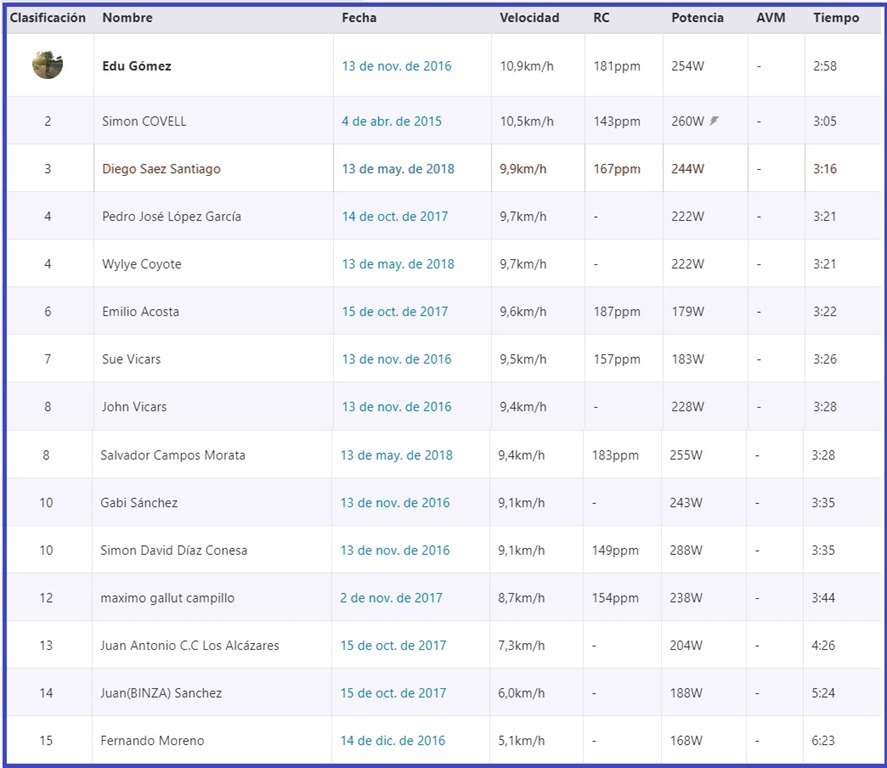Screen dimensions: 887x768
Task: Click the Velocidad column header
Action: pos(529,18)
